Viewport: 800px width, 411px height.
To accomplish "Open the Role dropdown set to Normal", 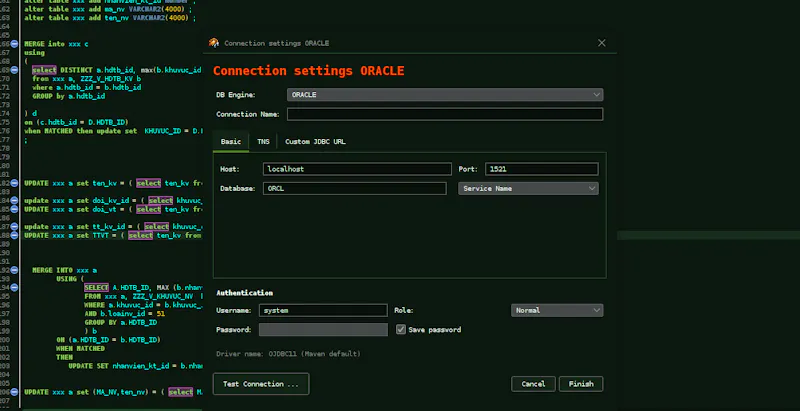I will pyautogui.click(x=557, y=310).
